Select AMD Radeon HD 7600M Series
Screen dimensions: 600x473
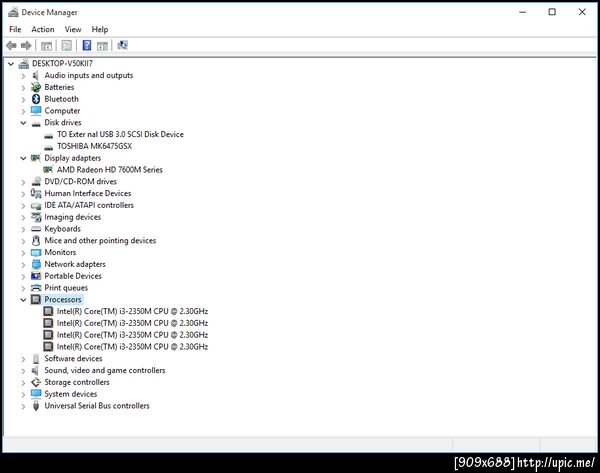[109, 170]
